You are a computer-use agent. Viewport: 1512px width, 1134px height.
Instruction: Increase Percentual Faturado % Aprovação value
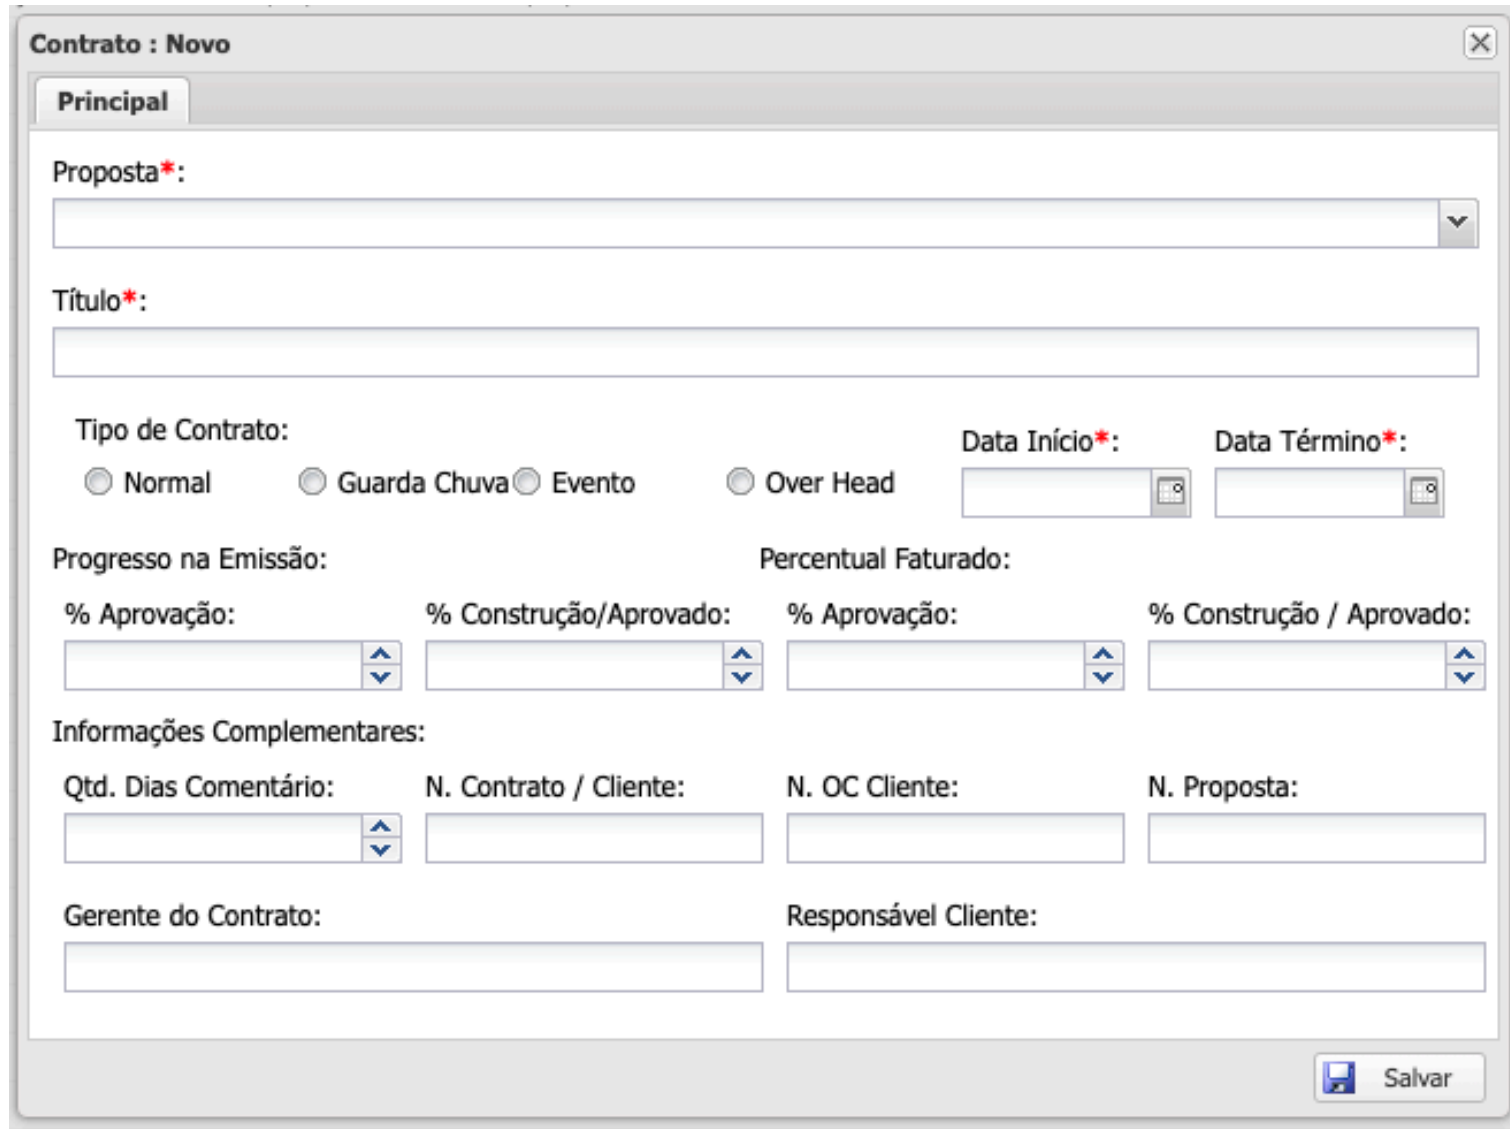pos(1103,655)
